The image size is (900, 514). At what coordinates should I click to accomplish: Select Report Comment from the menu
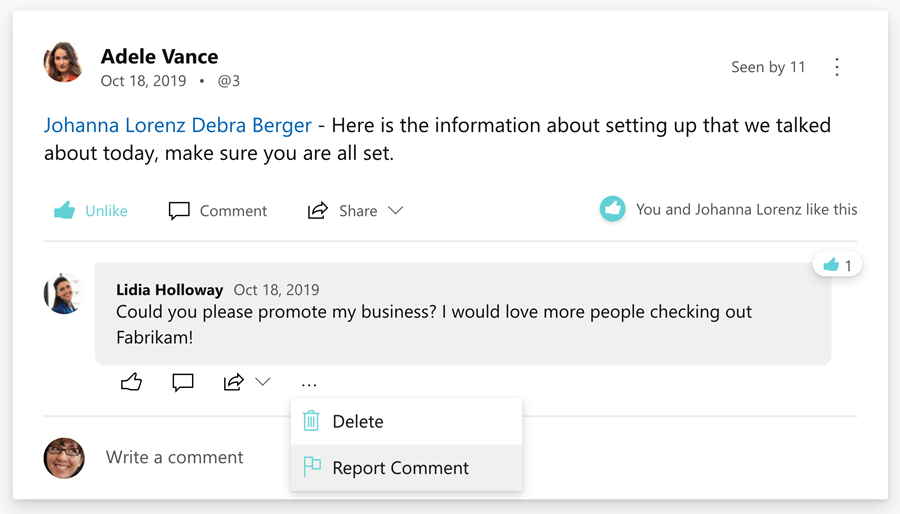tap(400, 467)
